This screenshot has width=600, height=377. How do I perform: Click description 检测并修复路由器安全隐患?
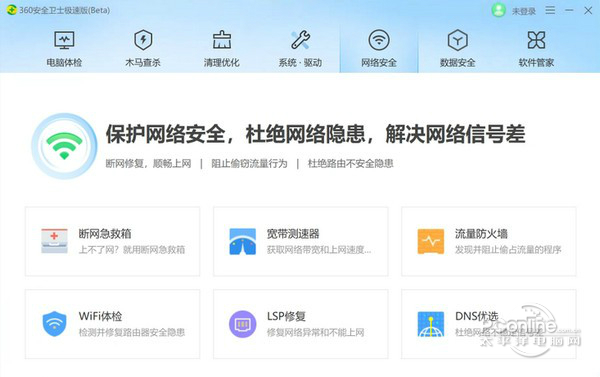132,332
